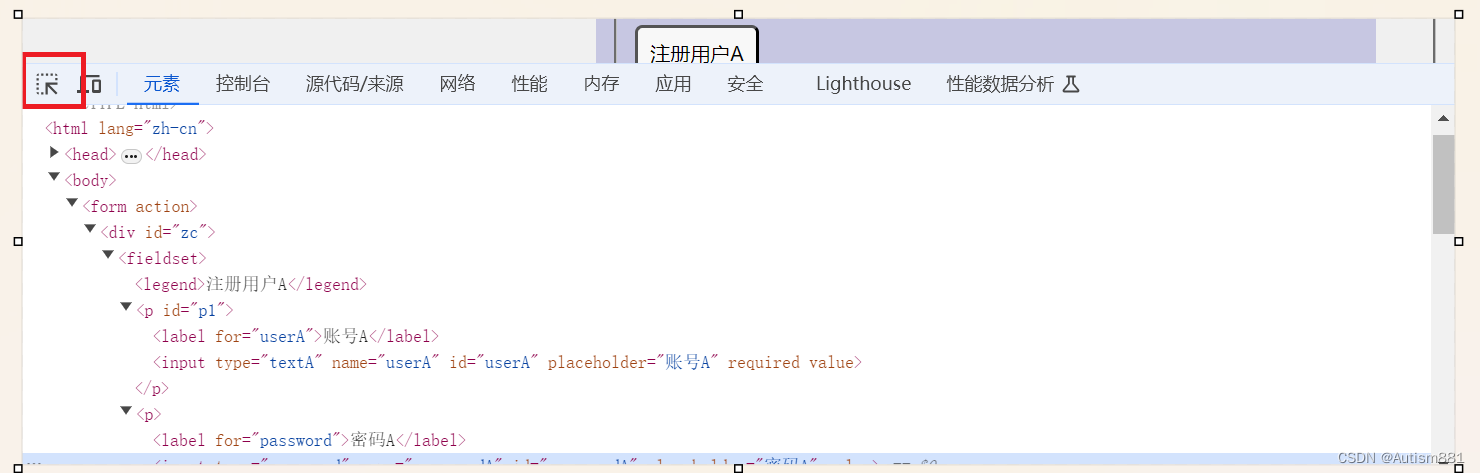This screenshot has height=473, width=1480.
Task: Collapse the fieldset node
Action: tap(108, 256)
